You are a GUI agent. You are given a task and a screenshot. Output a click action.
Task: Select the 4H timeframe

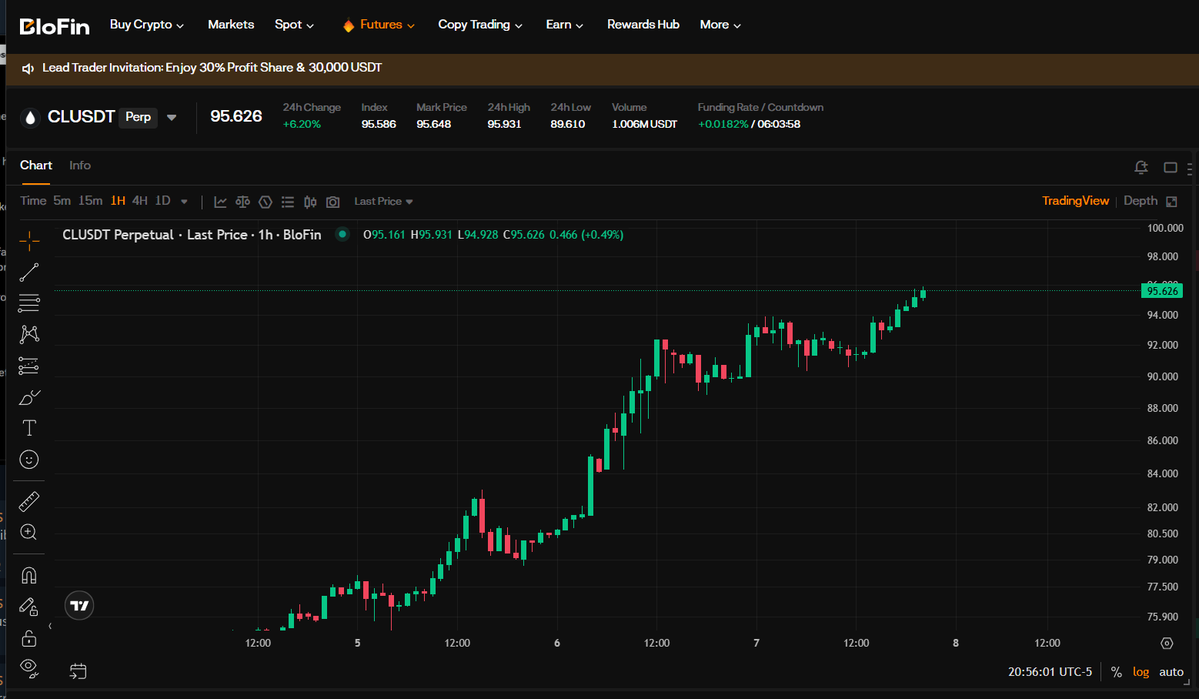tap(140, 200)
